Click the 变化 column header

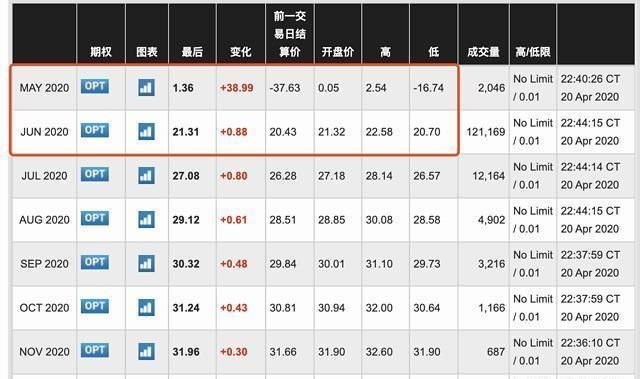click(x=240, y=52)
